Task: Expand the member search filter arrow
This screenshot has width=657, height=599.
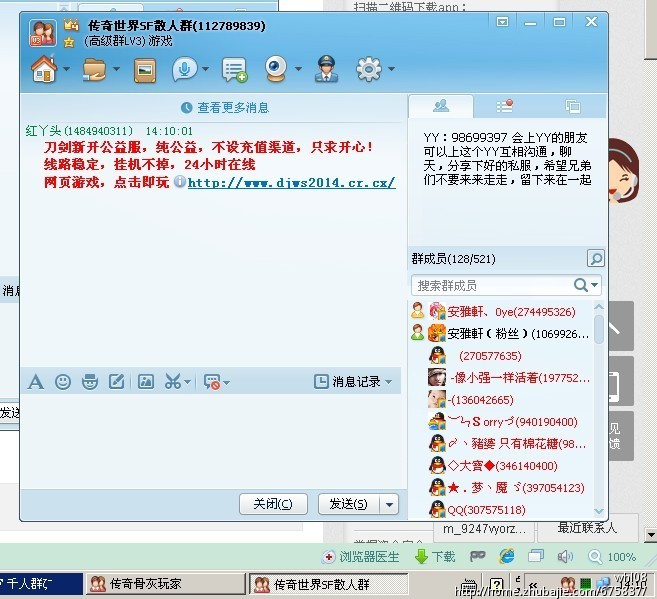Action: [594, 285]
